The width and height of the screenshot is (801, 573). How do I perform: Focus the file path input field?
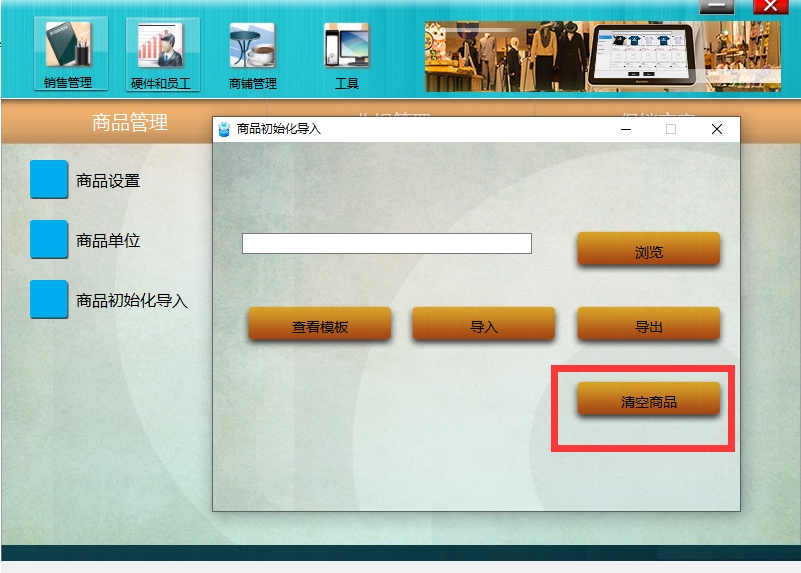pyautogui.click(x=387, y=244)
